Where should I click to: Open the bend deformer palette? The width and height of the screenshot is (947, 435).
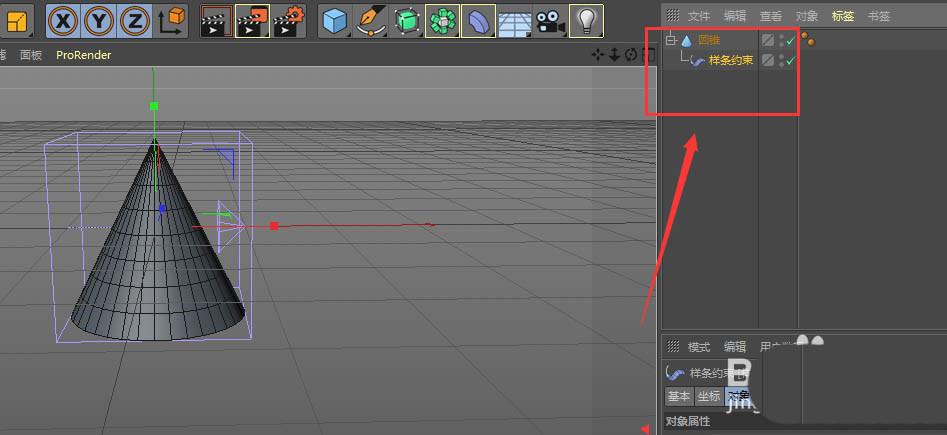[x=478, y=21]
